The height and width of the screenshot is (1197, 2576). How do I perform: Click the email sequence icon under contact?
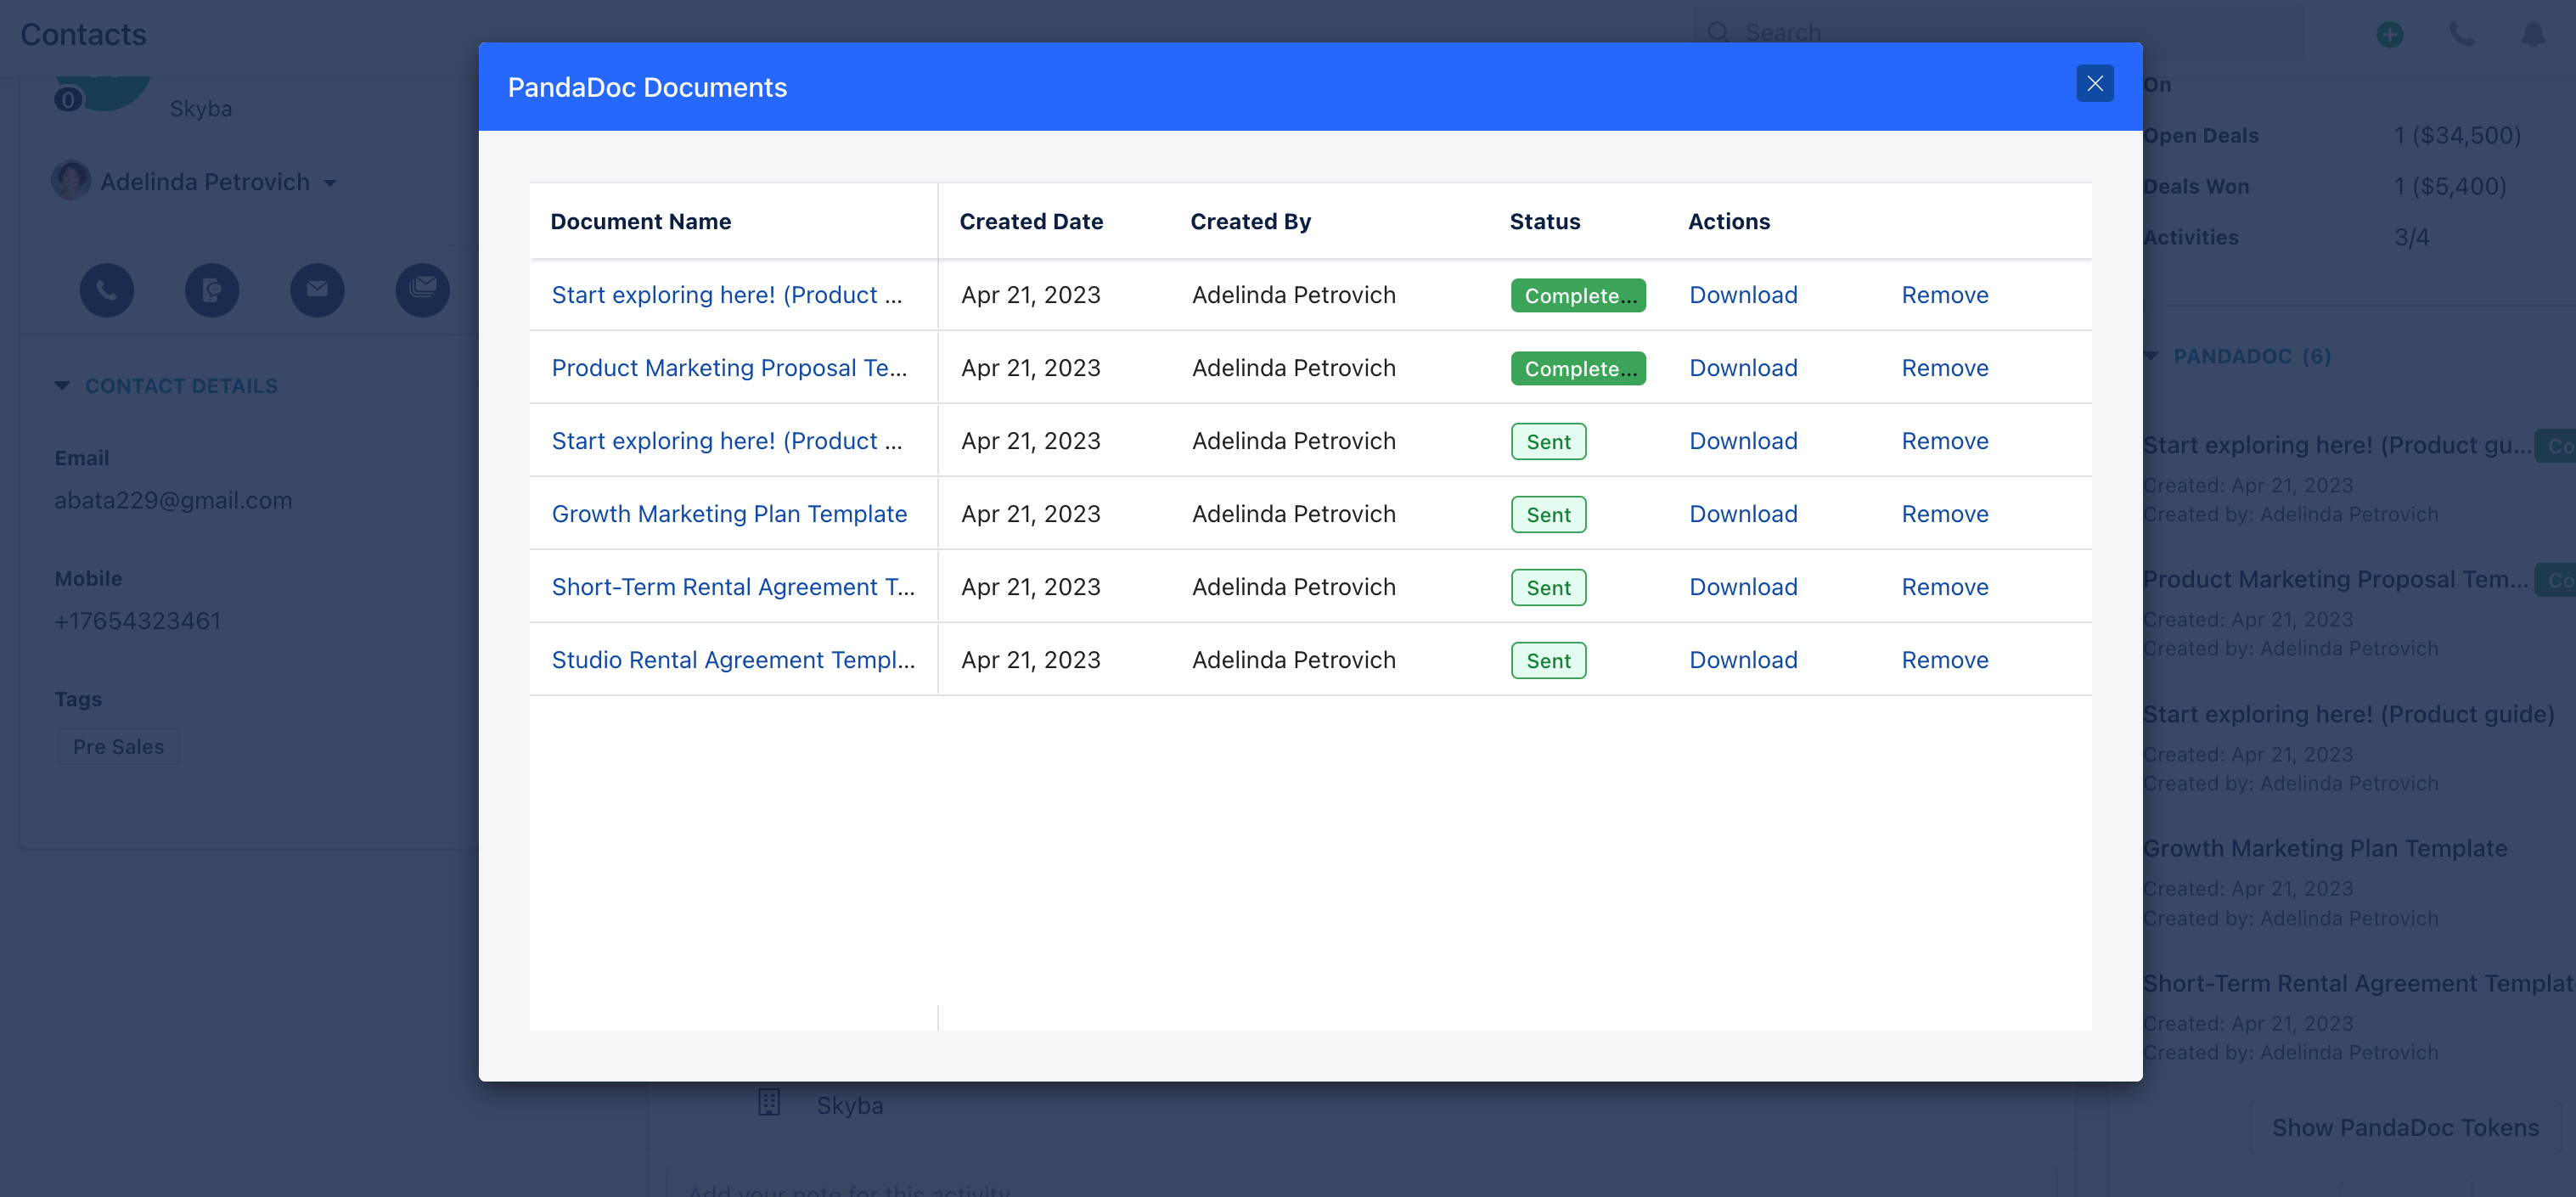423,290
